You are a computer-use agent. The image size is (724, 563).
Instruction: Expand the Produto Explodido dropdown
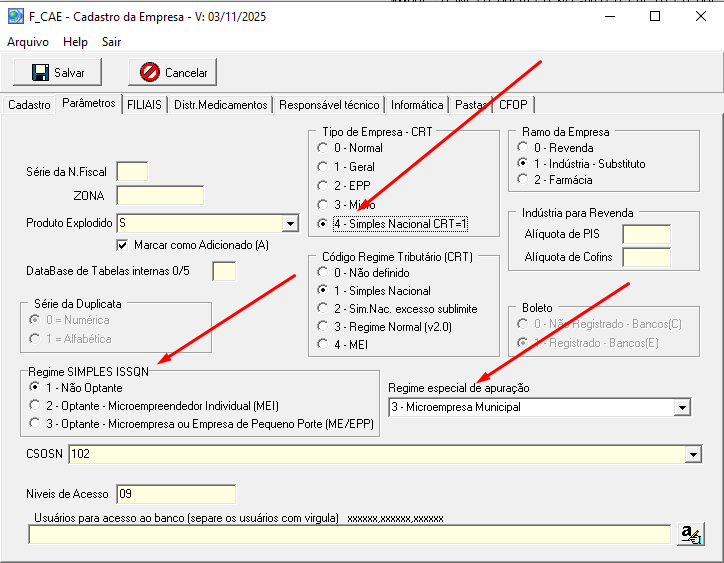tap(290, 224)
